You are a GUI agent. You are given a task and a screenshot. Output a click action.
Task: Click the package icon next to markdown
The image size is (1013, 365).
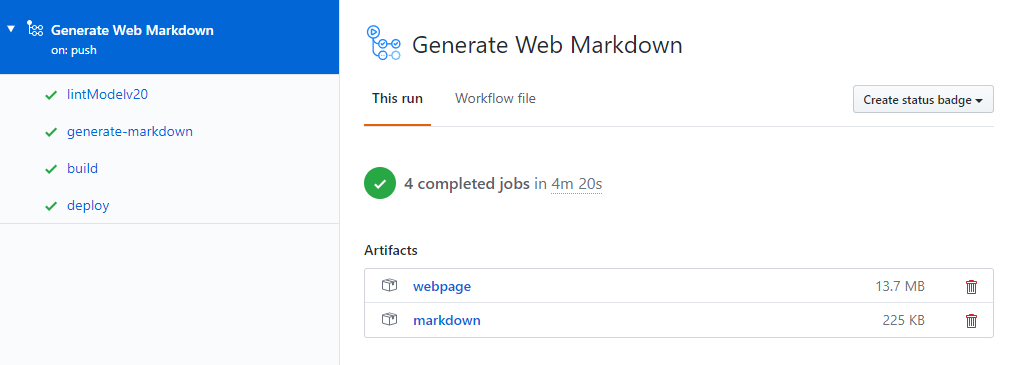click(x=389, y=320)
